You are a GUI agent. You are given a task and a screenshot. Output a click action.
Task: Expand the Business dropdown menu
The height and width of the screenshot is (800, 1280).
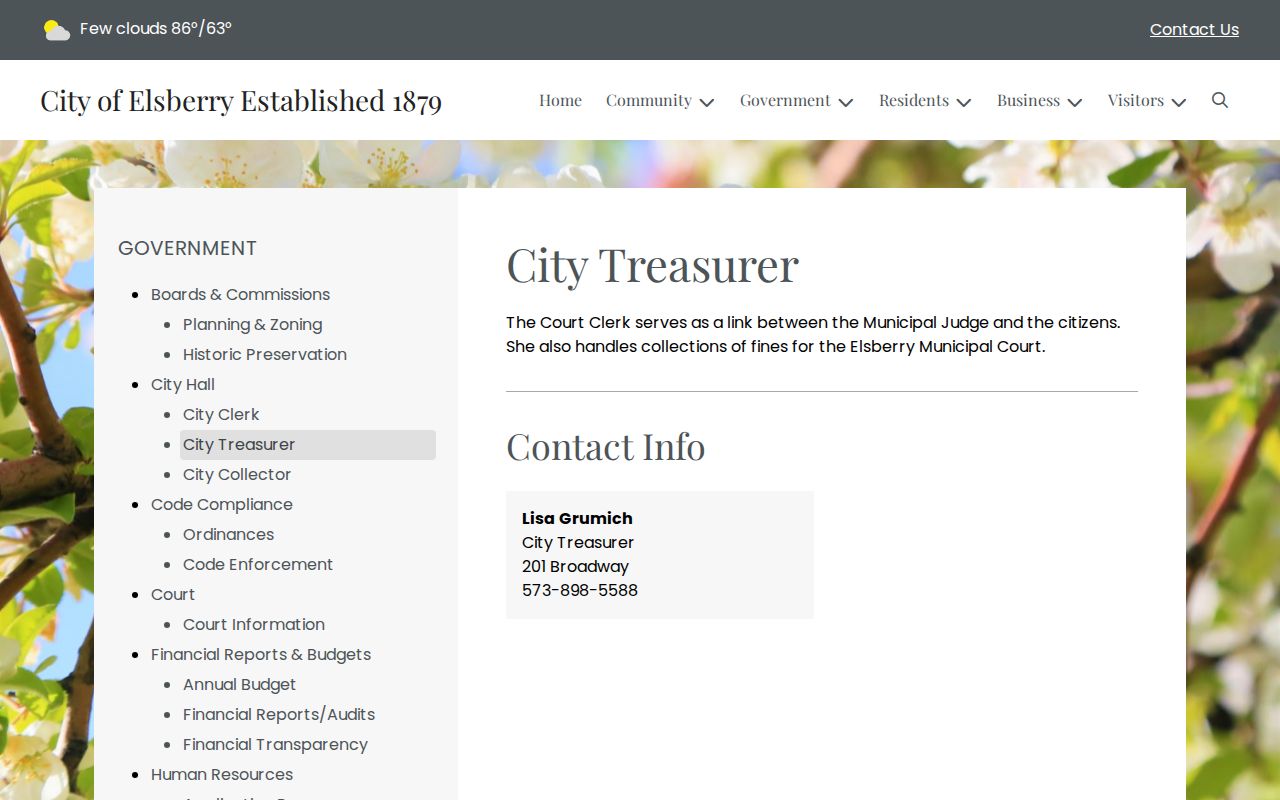pyautogui.click(x=1039, y=100)
